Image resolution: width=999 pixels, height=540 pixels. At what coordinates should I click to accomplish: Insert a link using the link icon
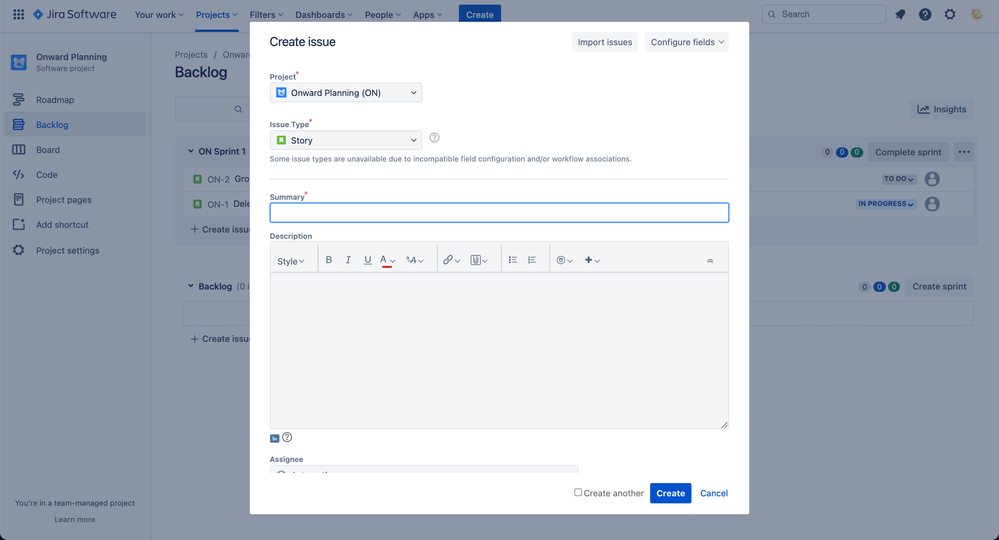(x=451, y=260)
